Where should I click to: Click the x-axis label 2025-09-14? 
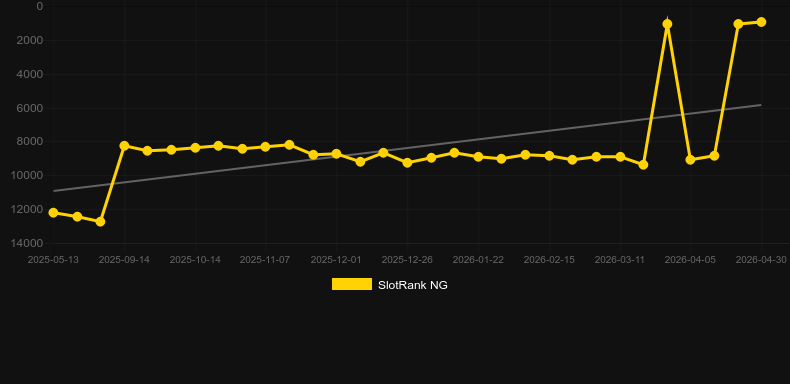click(x=124, y=260)
